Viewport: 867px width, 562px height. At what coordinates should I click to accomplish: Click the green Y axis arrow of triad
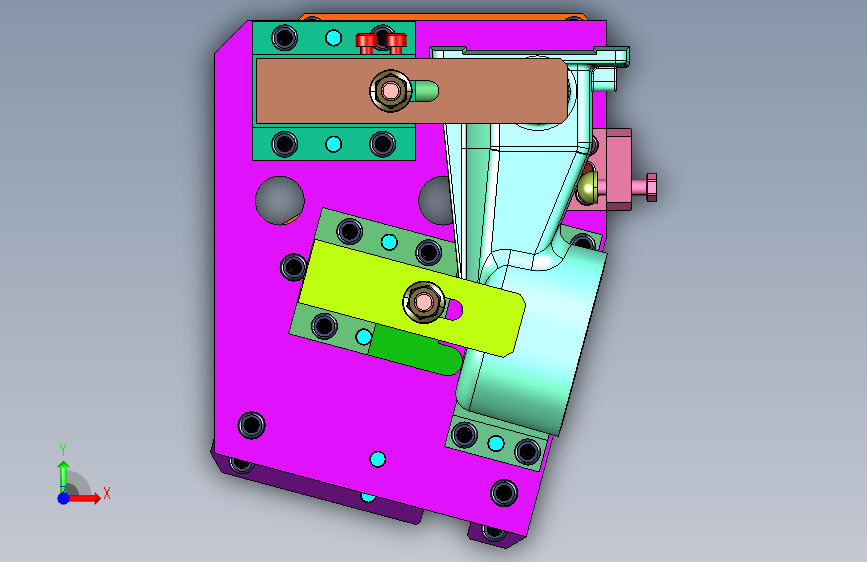tap(63, 476)
